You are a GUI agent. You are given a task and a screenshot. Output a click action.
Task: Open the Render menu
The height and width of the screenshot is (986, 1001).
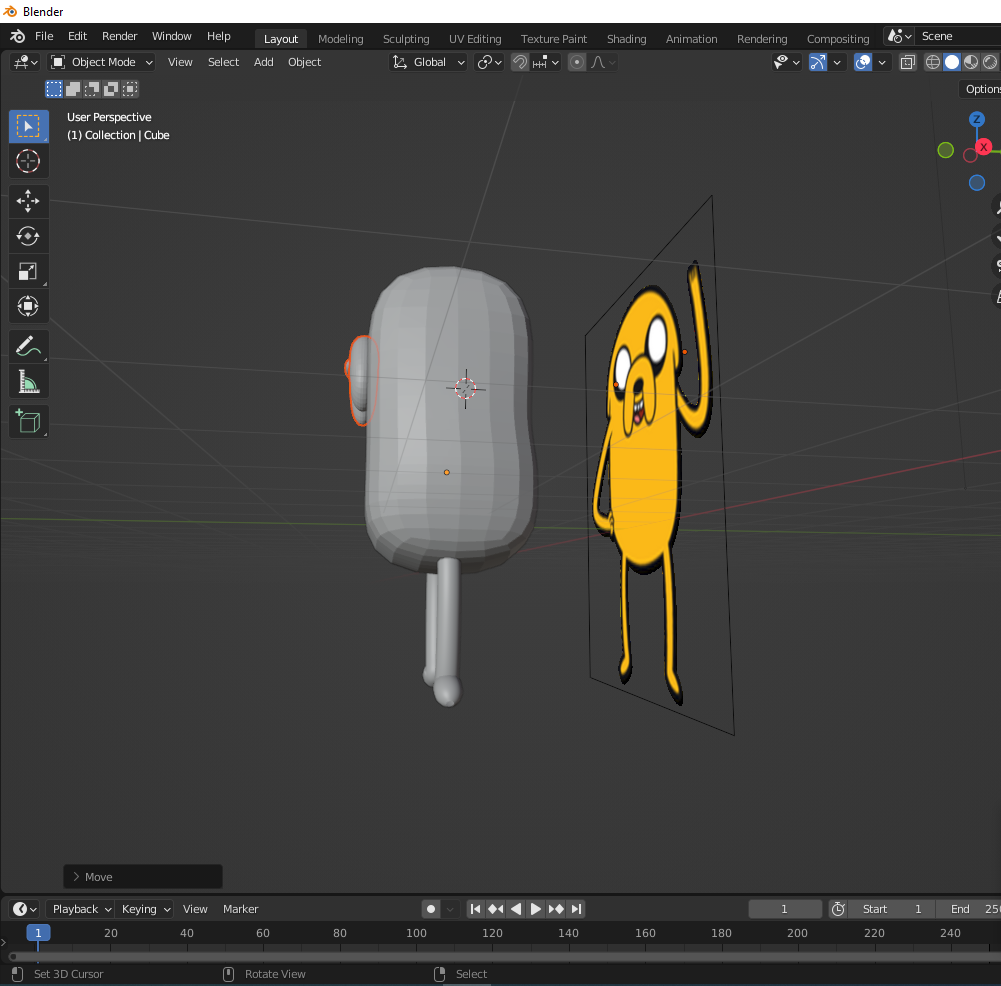119,36
